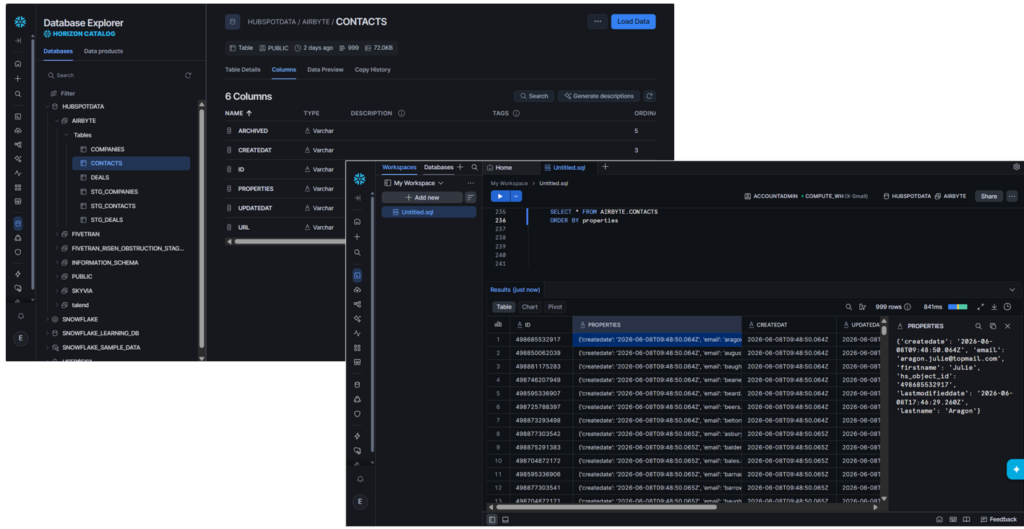1024x529 pixels.
Task: Expand results pane to full screen
Action: [980, 307]
